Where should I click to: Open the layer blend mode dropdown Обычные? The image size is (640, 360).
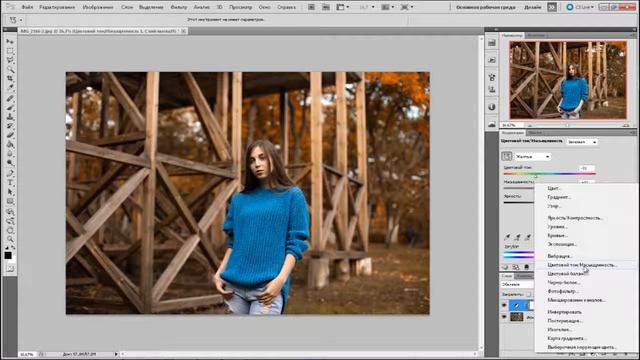tap(517, 284)
